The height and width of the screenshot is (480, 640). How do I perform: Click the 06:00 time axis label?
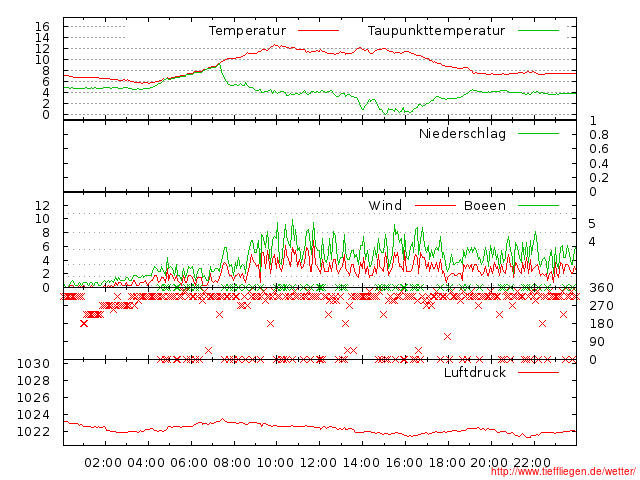[x=189, y=463]
